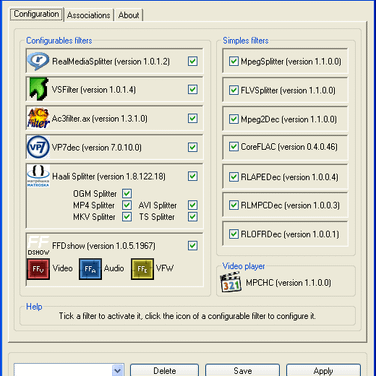Screen dimensions: 376x376
Task: Click the MPCHC 321 player icon
Action: click(231, 283)
